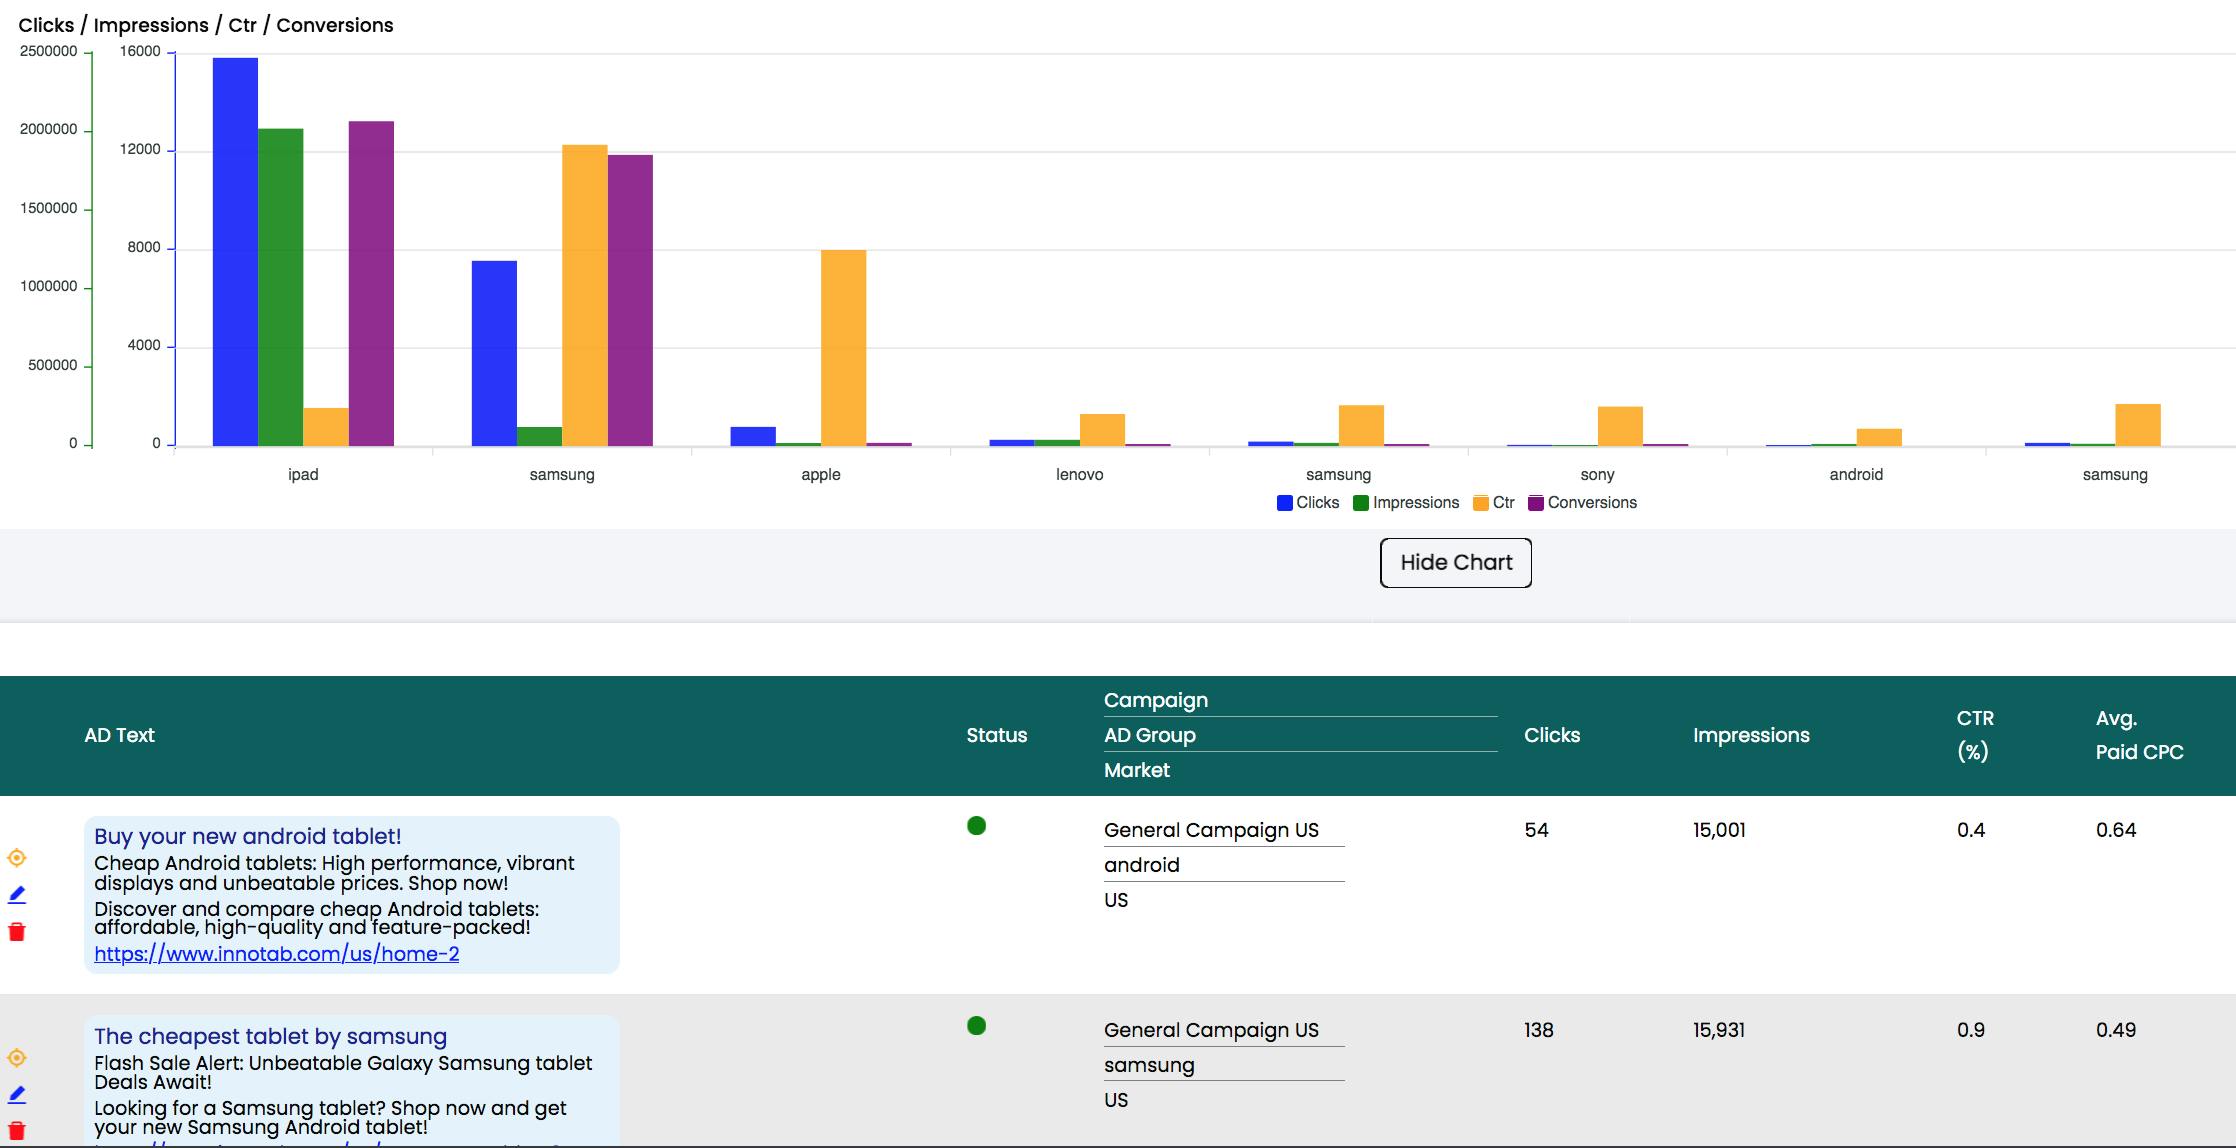Edit the cheapest samsung tablet ad
The height and width of the screenshot is (1148, 2236).
[x=17, y=1095]
